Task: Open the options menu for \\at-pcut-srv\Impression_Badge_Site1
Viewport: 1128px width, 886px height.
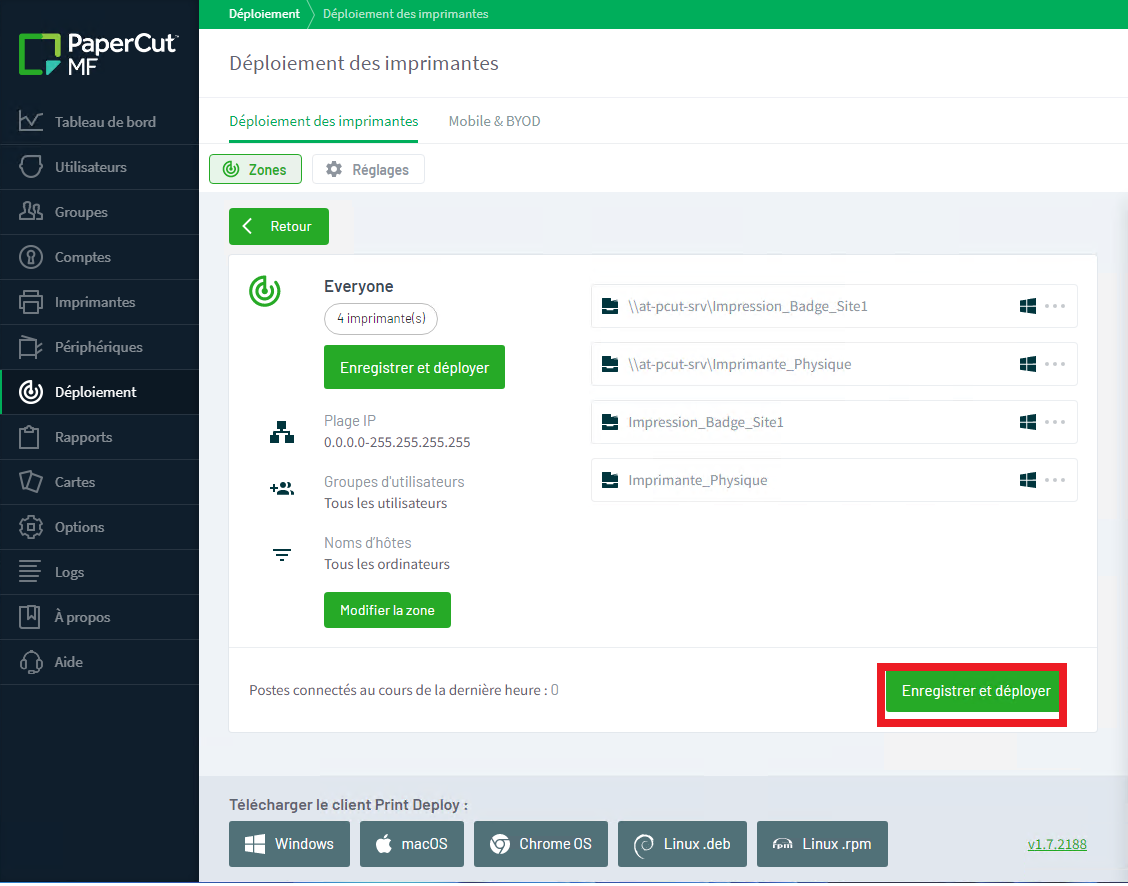Action: pyautogui.click(x=1055, y=307)
